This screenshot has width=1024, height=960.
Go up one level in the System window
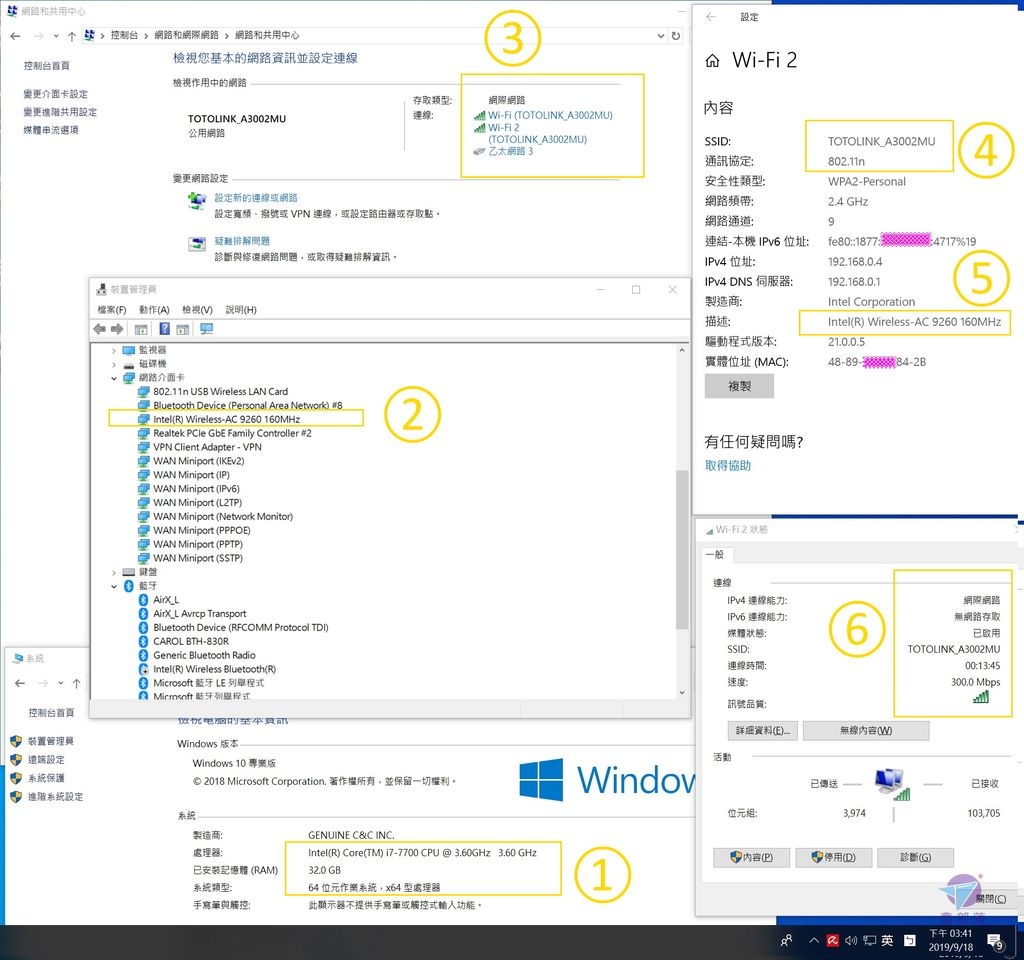(x=76, y=683)
